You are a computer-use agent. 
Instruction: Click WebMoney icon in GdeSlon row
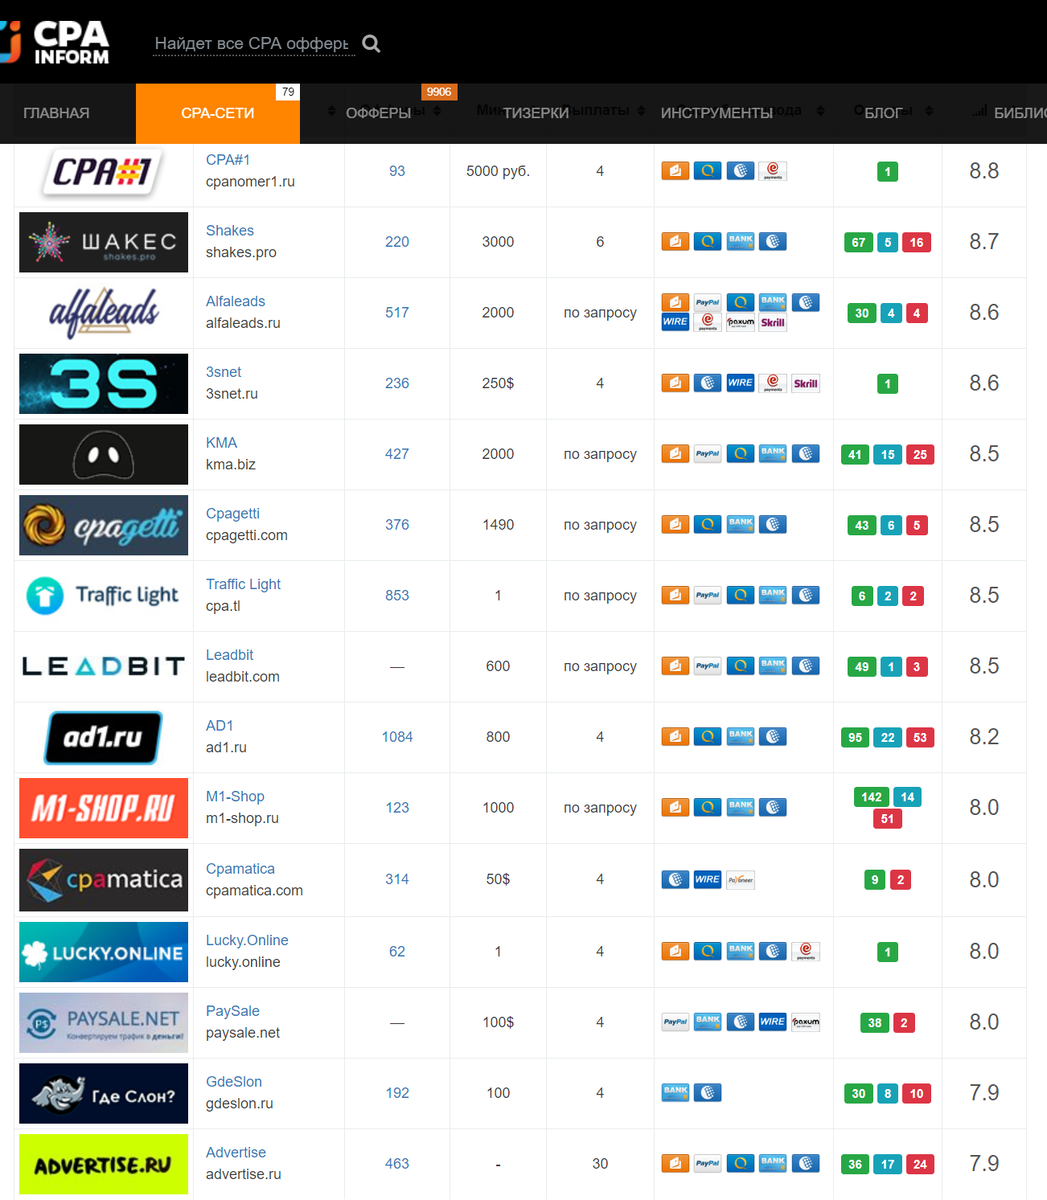(707, 1092)
